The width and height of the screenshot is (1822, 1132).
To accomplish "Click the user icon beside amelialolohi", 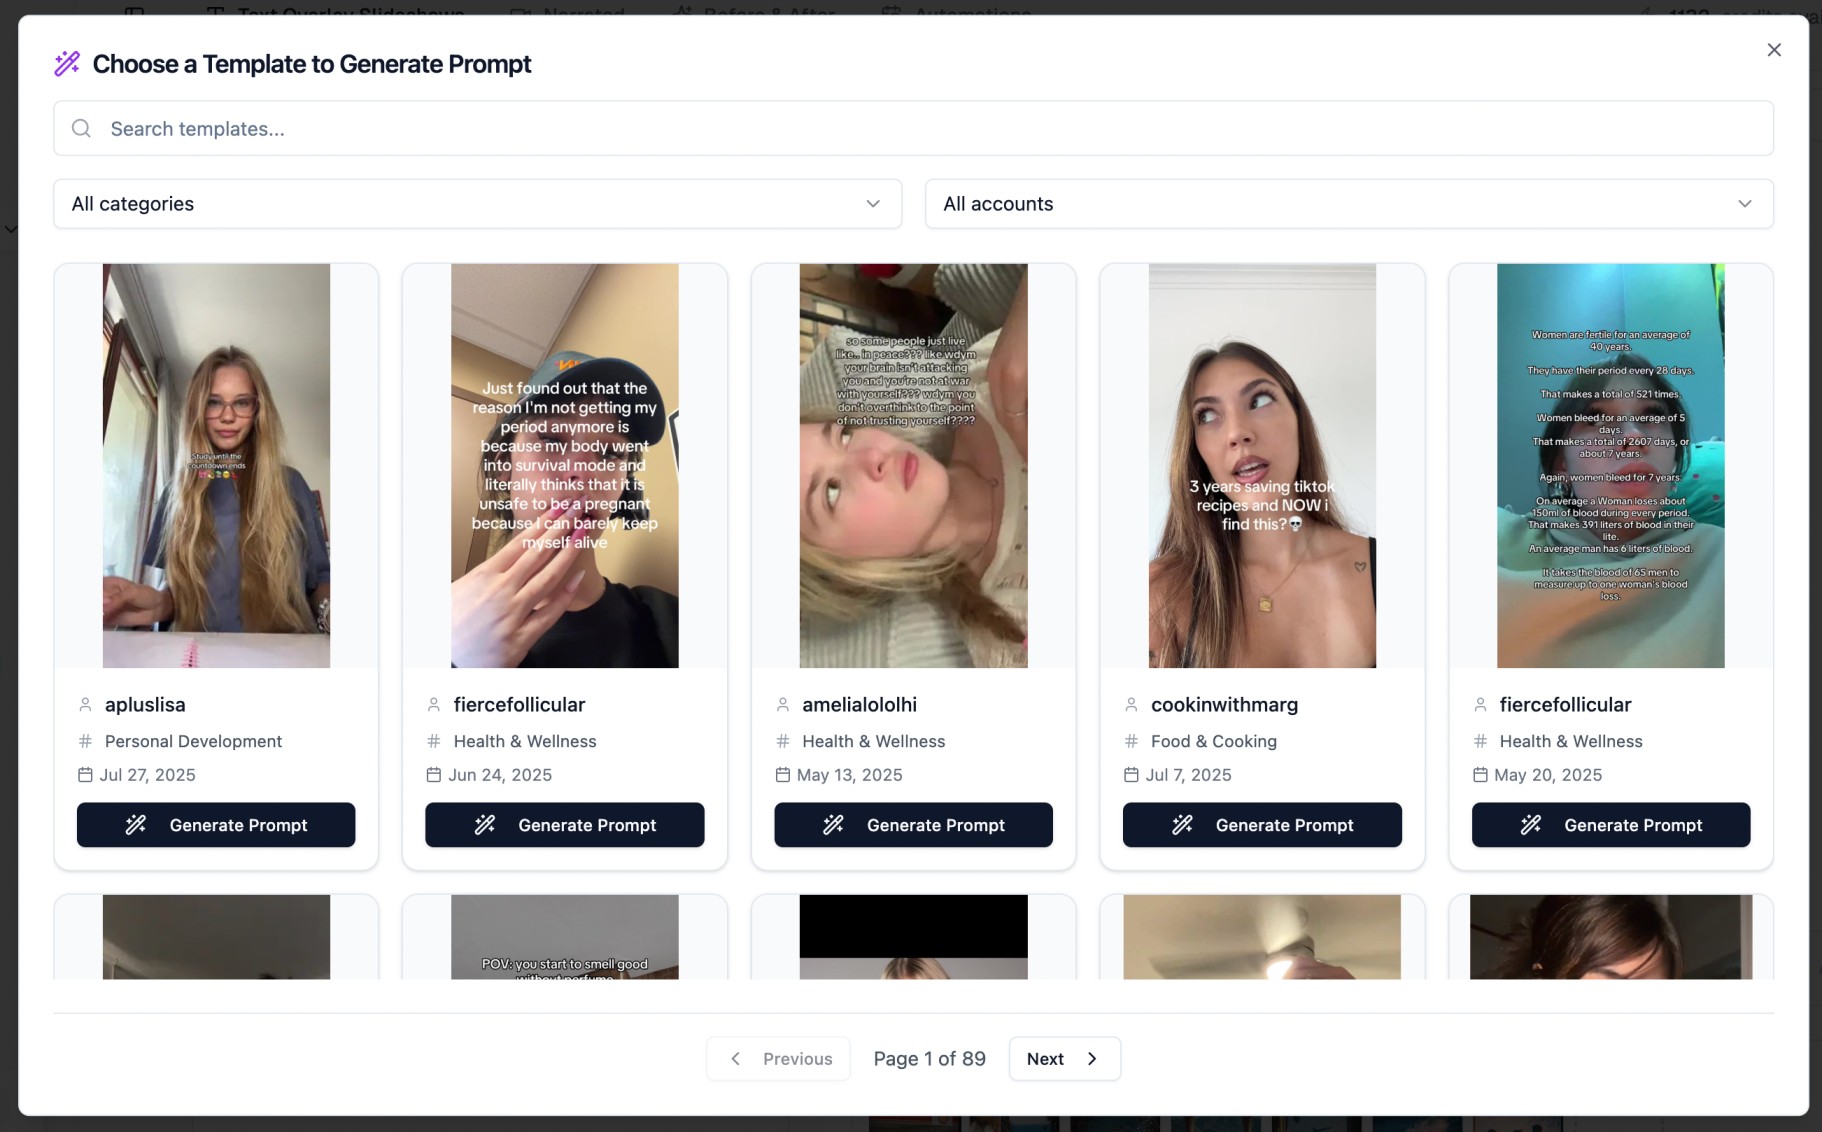I will [x=783, y=705].
